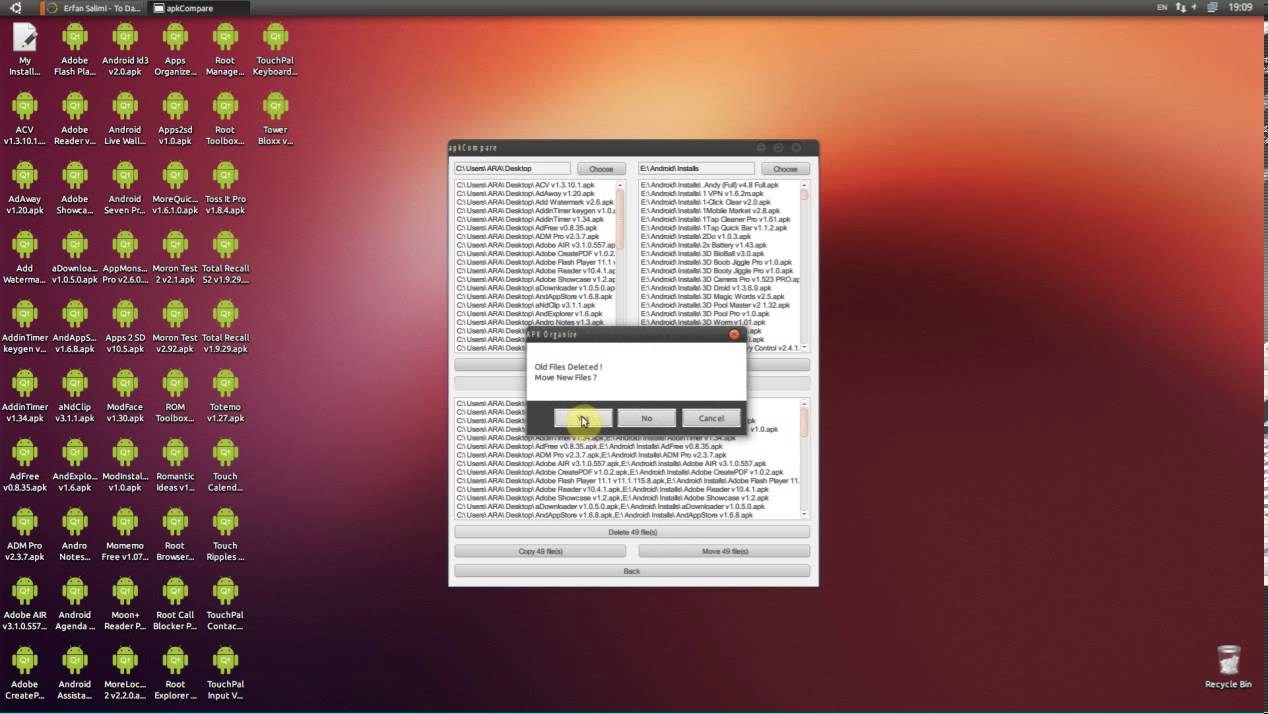Screen dimensions: 1268x714
Task: Select the Apps 2 SD v10.5.apk icon
Action: (x=125, y=328)
